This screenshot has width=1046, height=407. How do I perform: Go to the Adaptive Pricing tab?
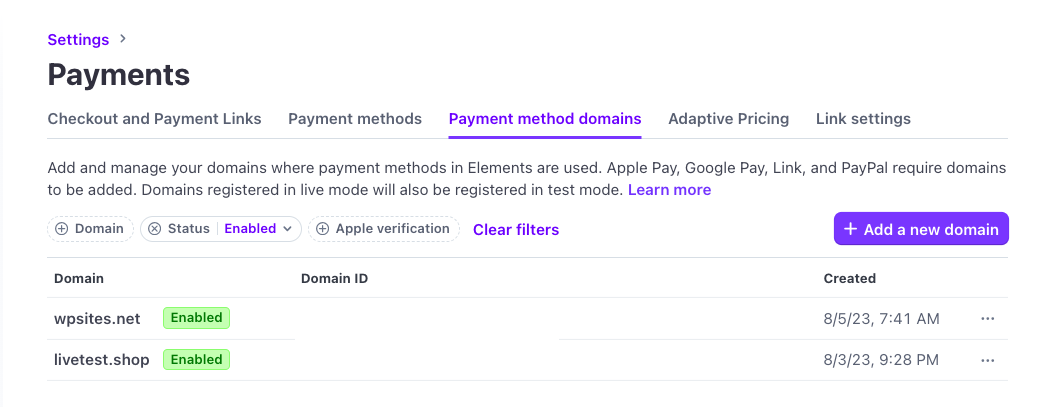(728, 119)
